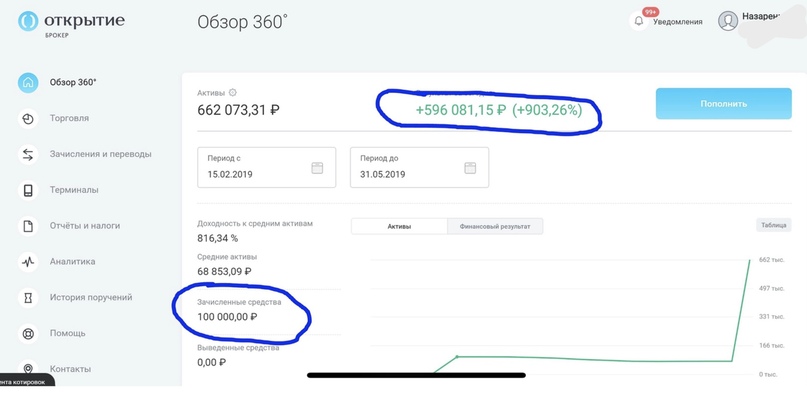Click the 166 тыс. chart axis label
Screen dimensions: 807x393
[771, 346]
